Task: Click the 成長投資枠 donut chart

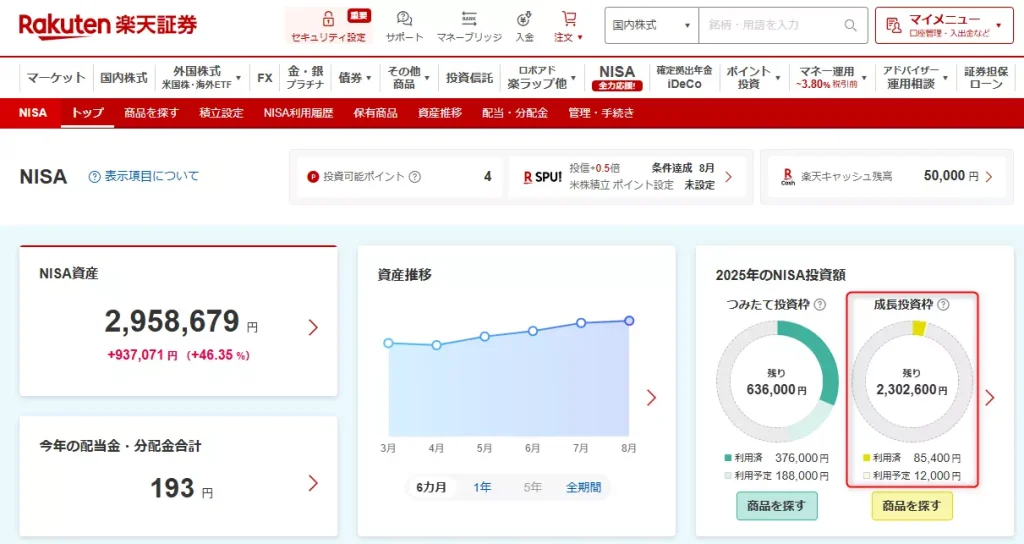Action: (x=912, y=382)
